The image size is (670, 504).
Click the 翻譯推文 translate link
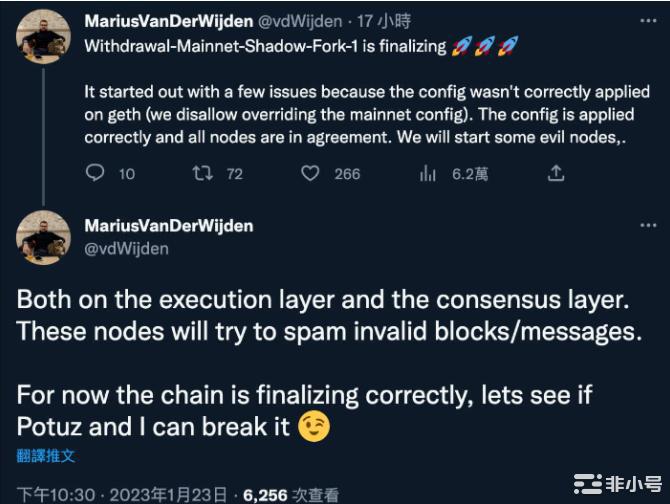(x=46, y=456)
